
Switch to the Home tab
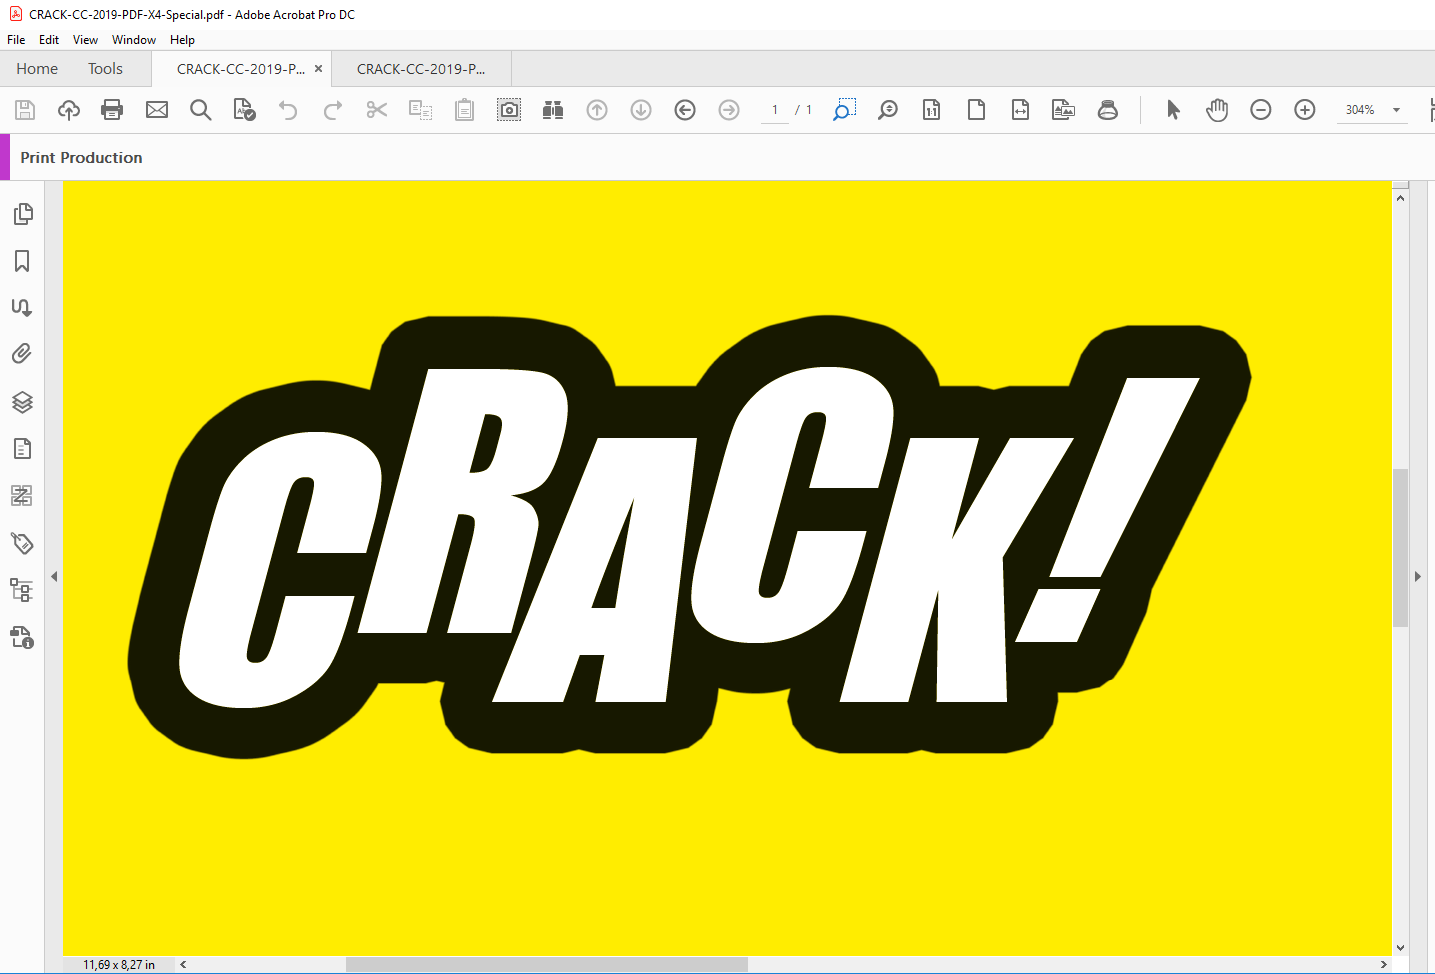pyautogui.click(x=37, y=69)
